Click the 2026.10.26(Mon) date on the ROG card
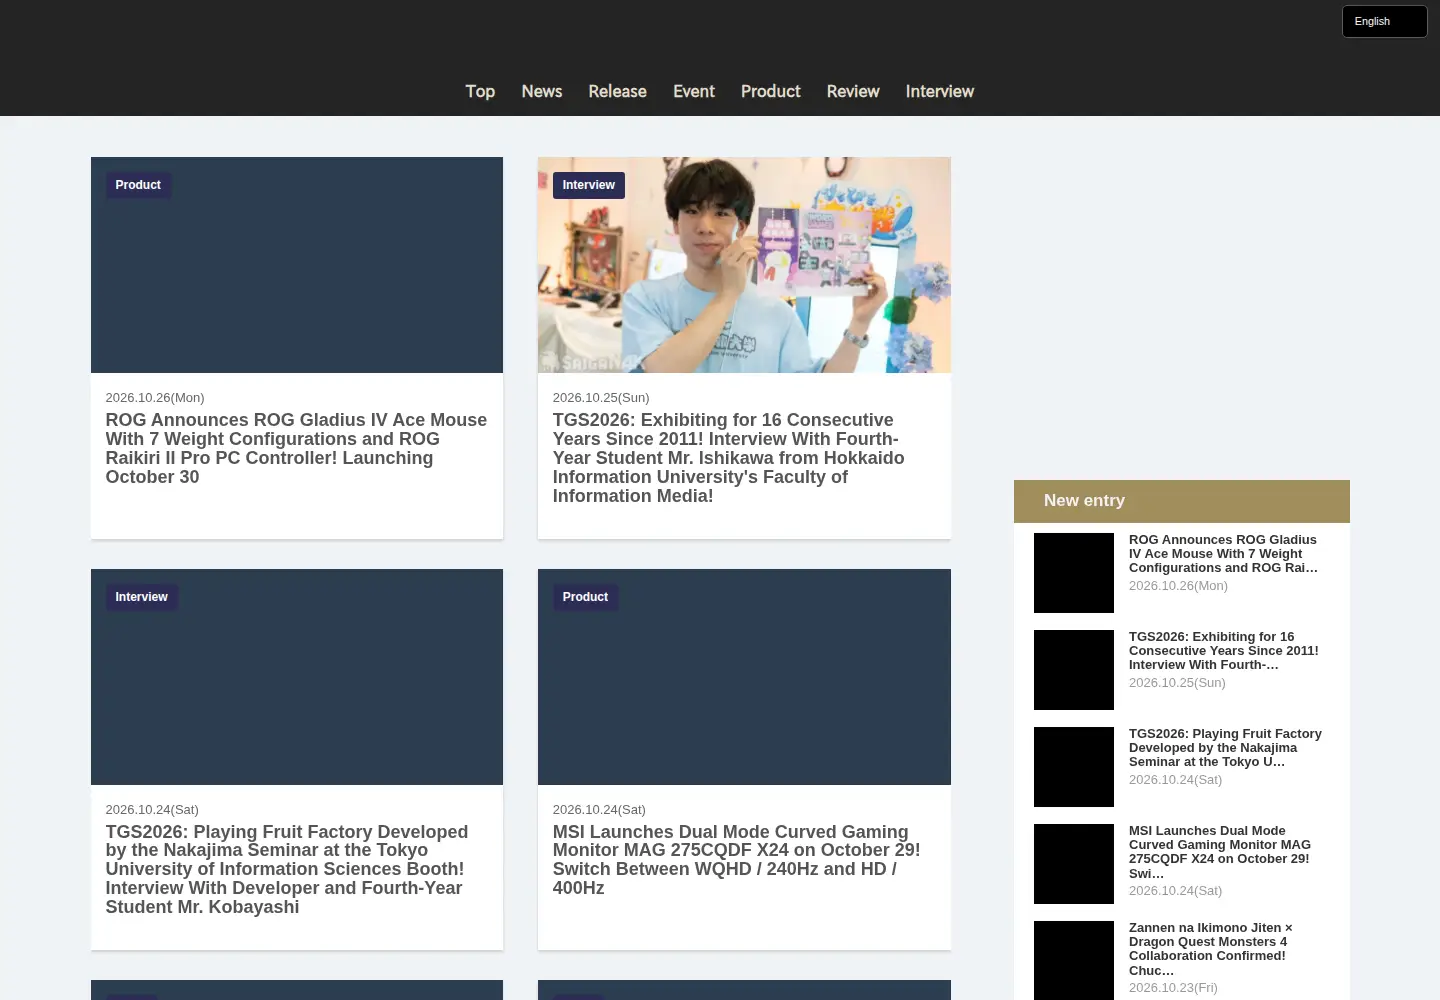This screenshot has height=1000, width=1440. coord(155,398)
